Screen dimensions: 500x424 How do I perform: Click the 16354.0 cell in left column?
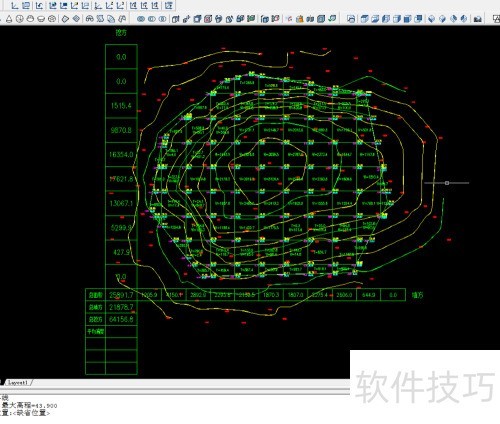tap(121, 154)
